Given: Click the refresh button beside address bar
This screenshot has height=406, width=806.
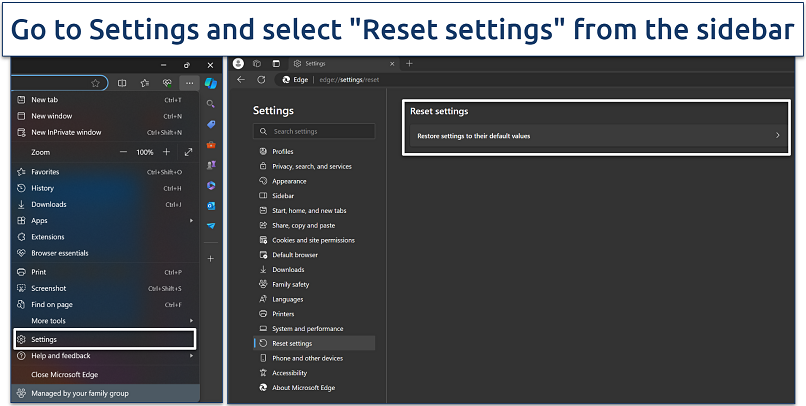Looking at the screenshot, I should coord(261,79).
